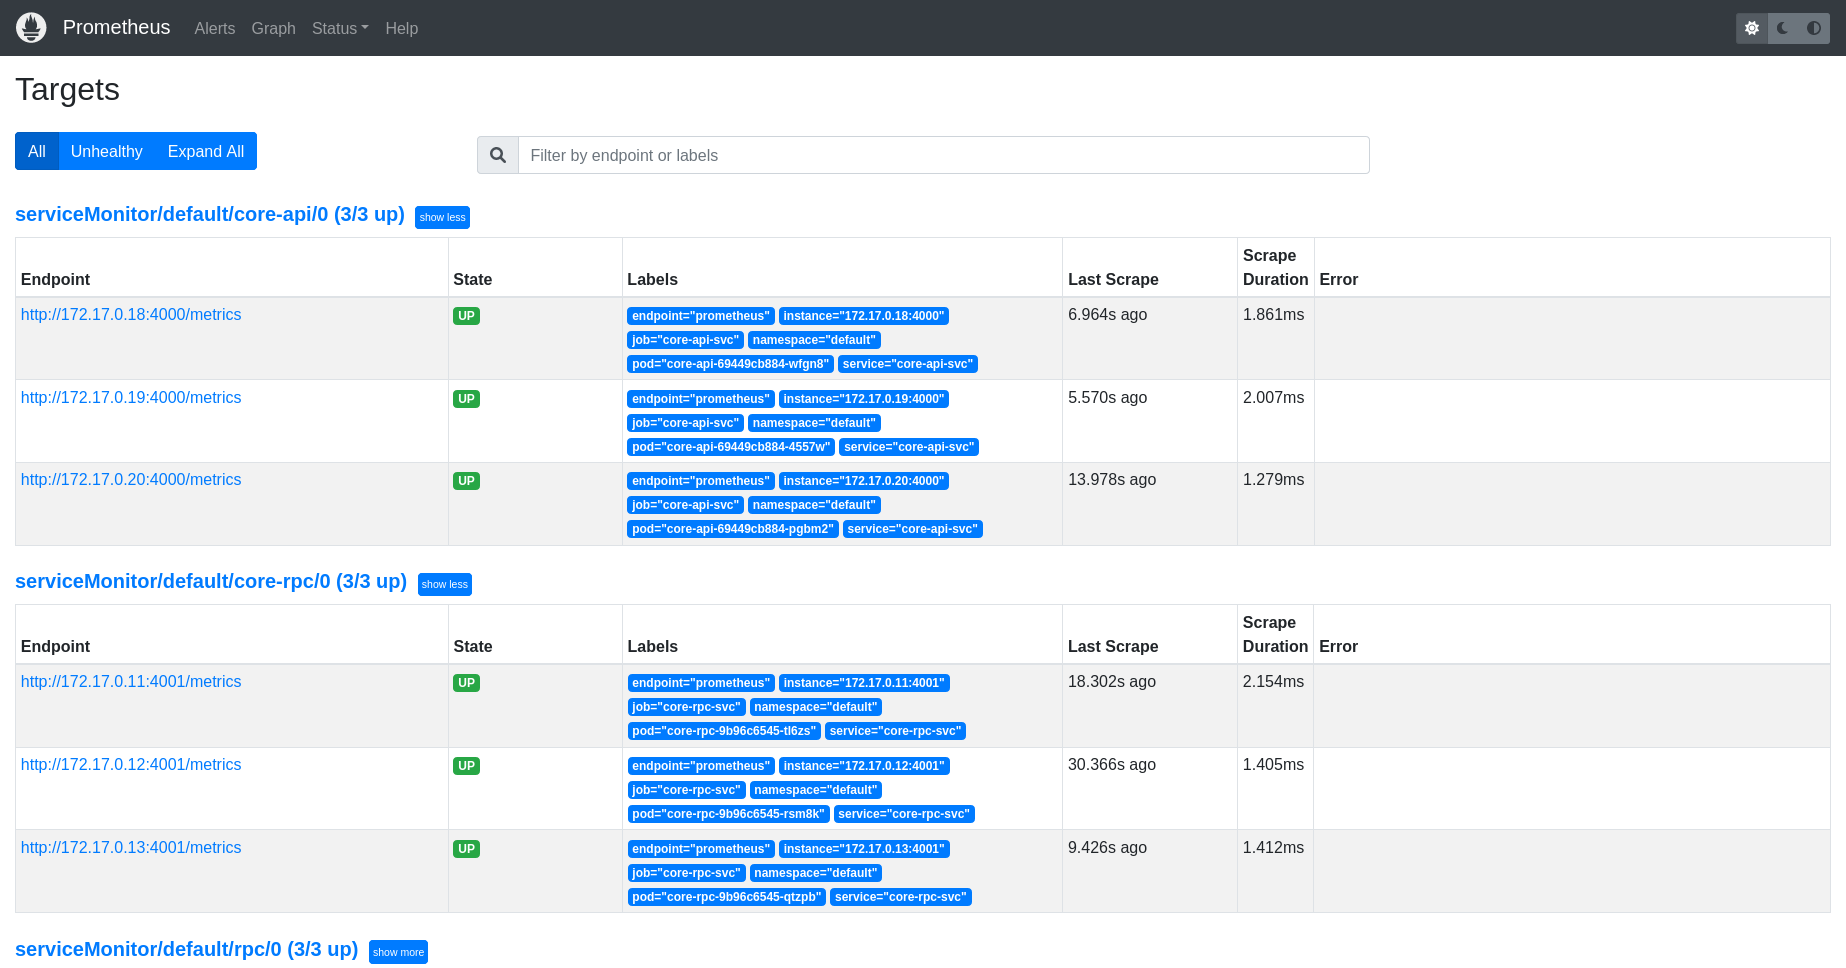Focus the endpoint or labels filter field

coord(943,155)
